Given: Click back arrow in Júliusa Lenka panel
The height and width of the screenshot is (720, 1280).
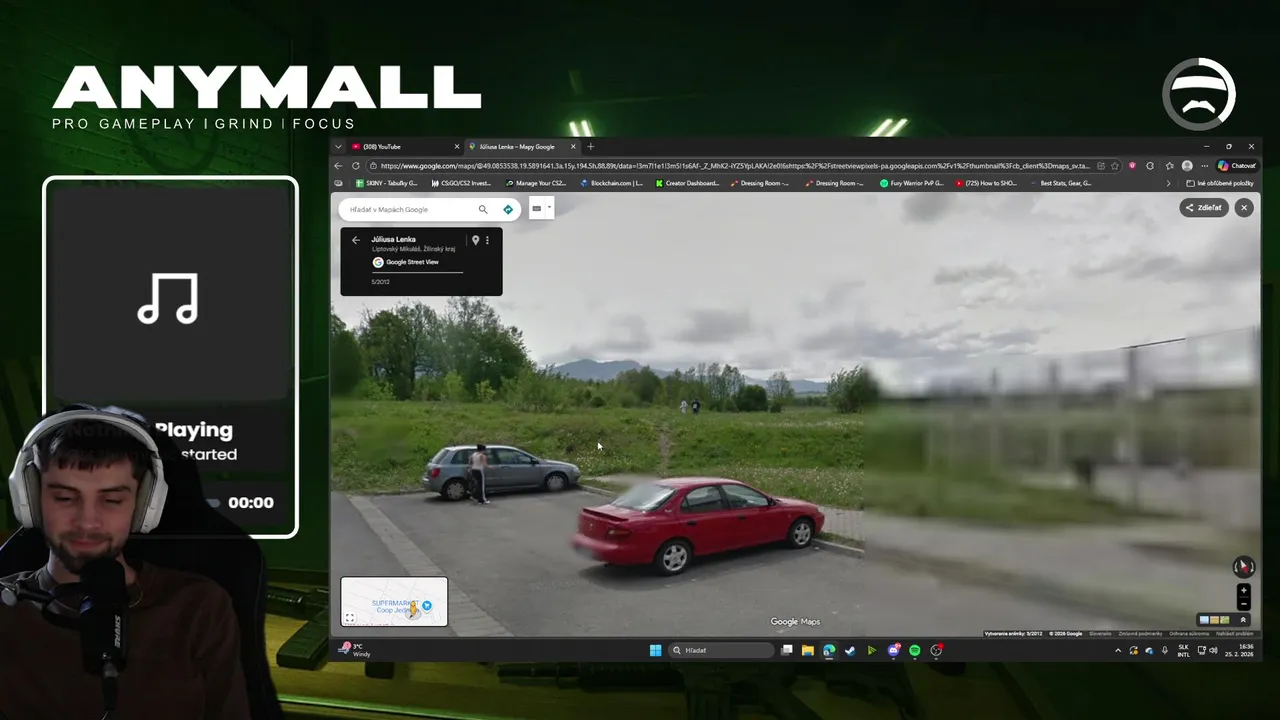Looking at the screenshot, I should click(355, 240).
